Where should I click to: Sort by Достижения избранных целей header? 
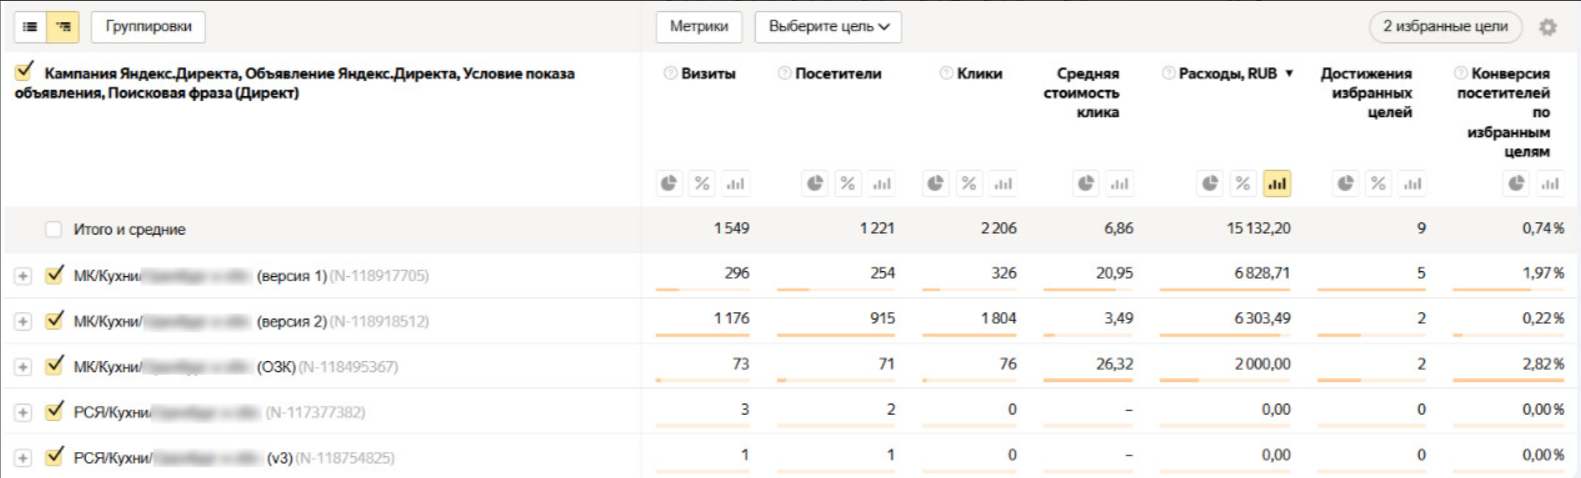tap(1366, 93)
